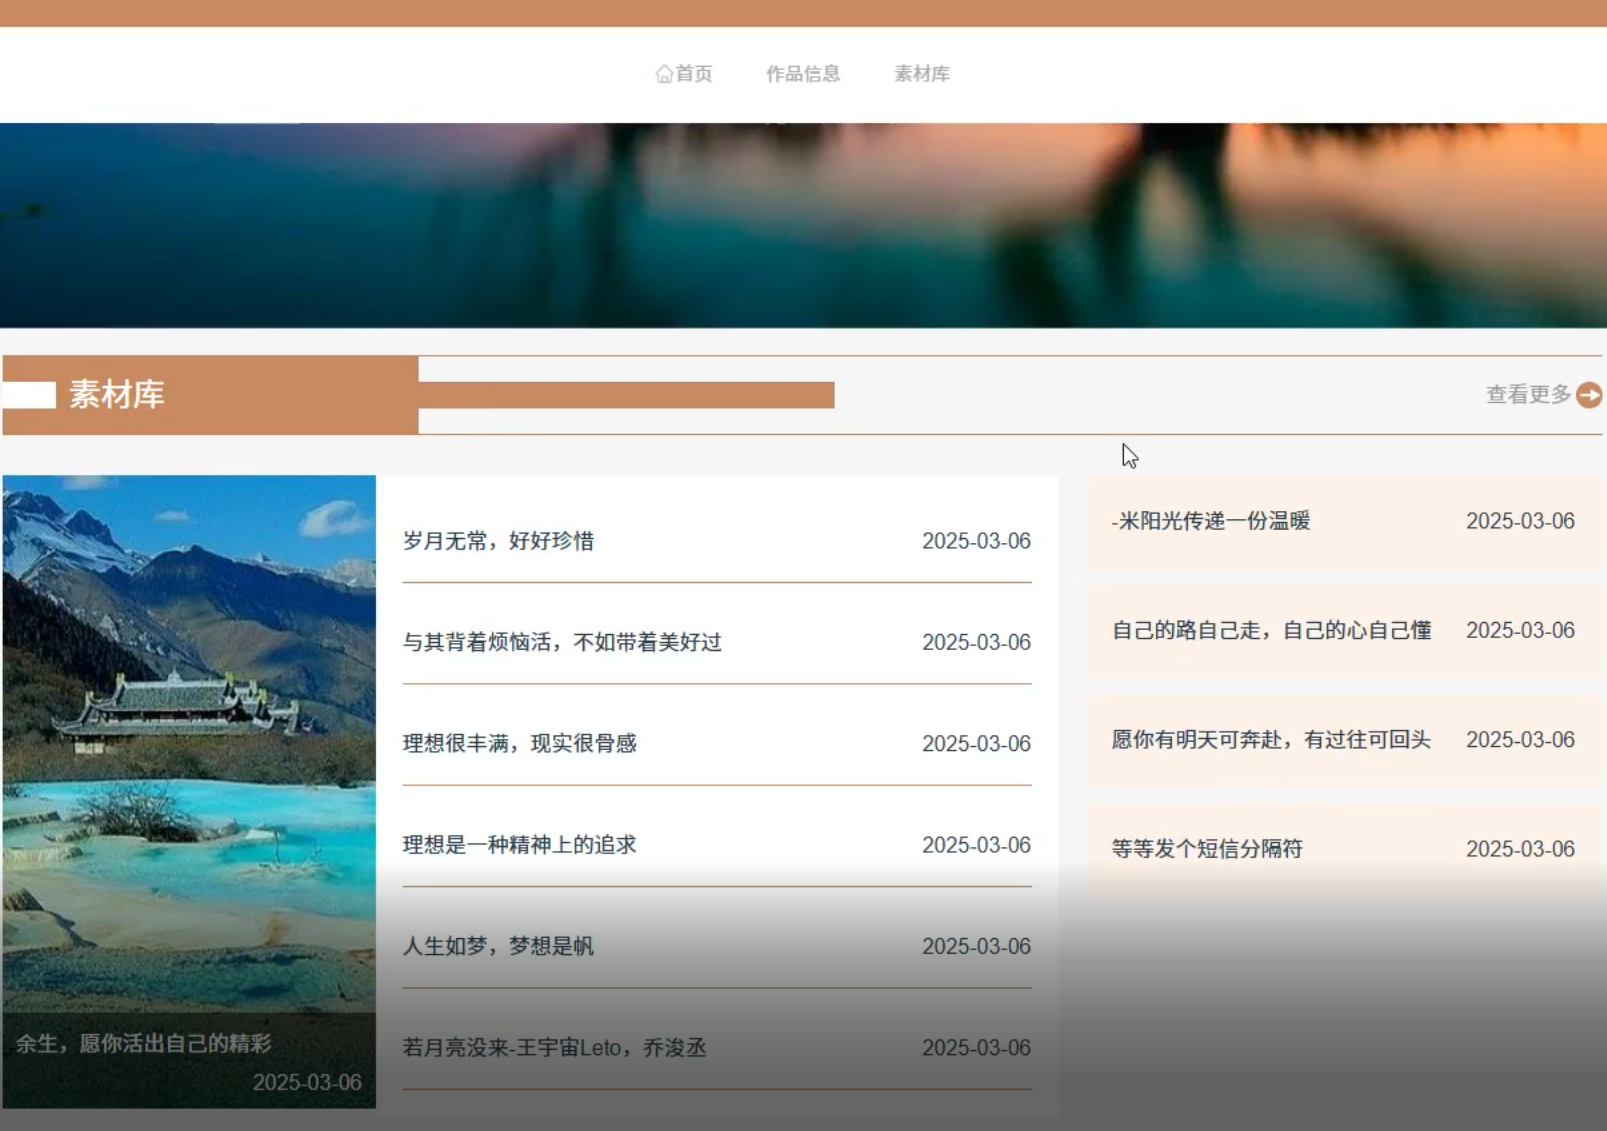Click the 素材库 section header title

(x=117, y=395)
